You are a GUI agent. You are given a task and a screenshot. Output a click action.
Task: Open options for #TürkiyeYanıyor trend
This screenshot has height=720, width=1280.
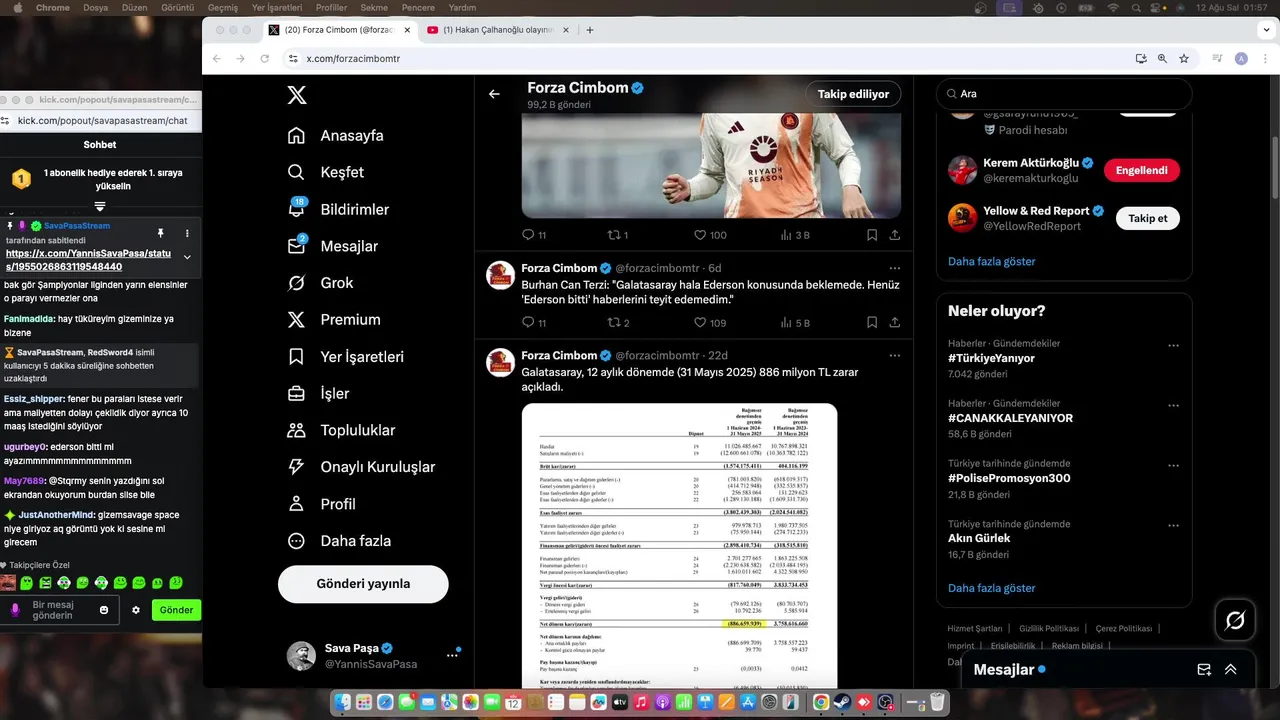tap(1173, 345)
